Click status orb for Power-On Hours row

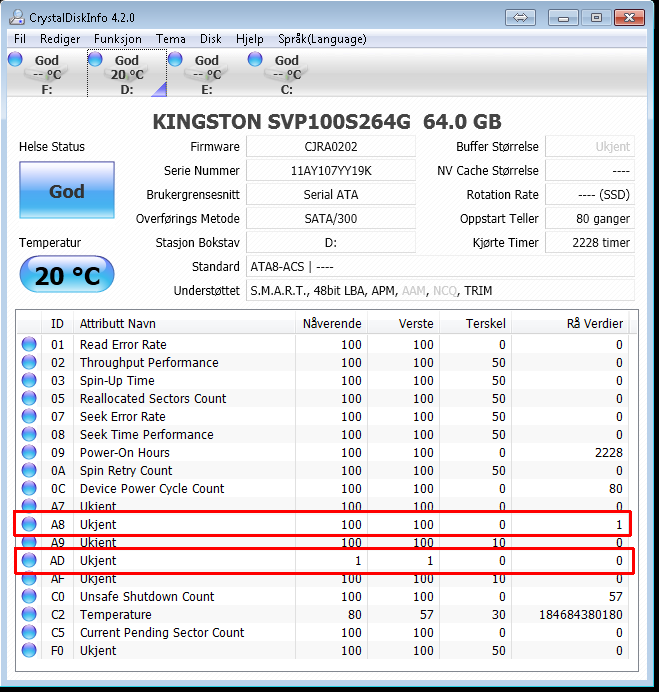(x=29, y=452)
